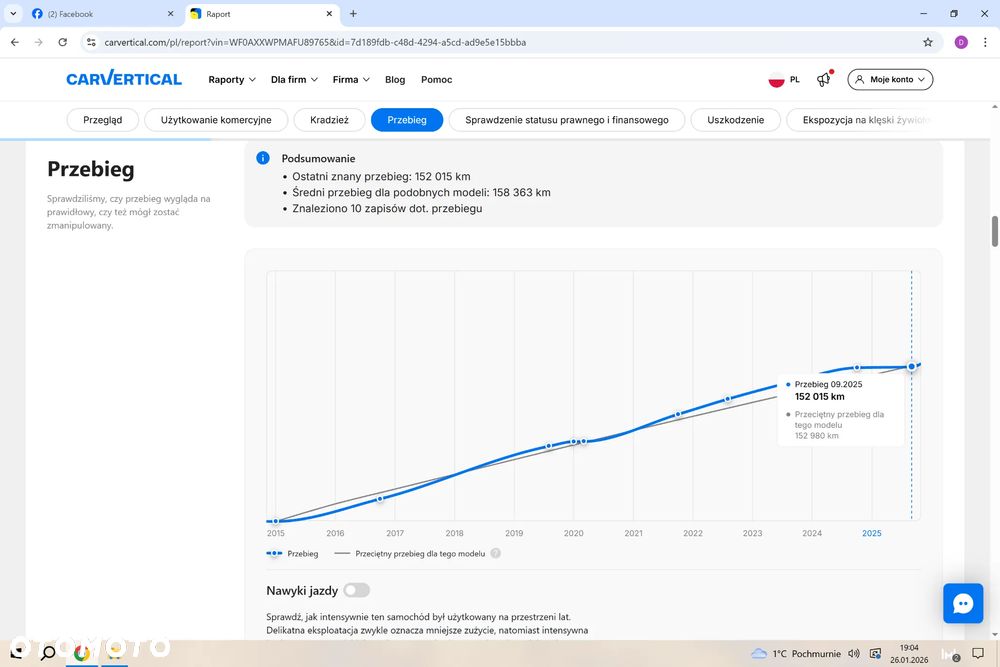
Task: Click the 2025 year label on chart axis
Action: pyautogui.click(x=872, y=533)
